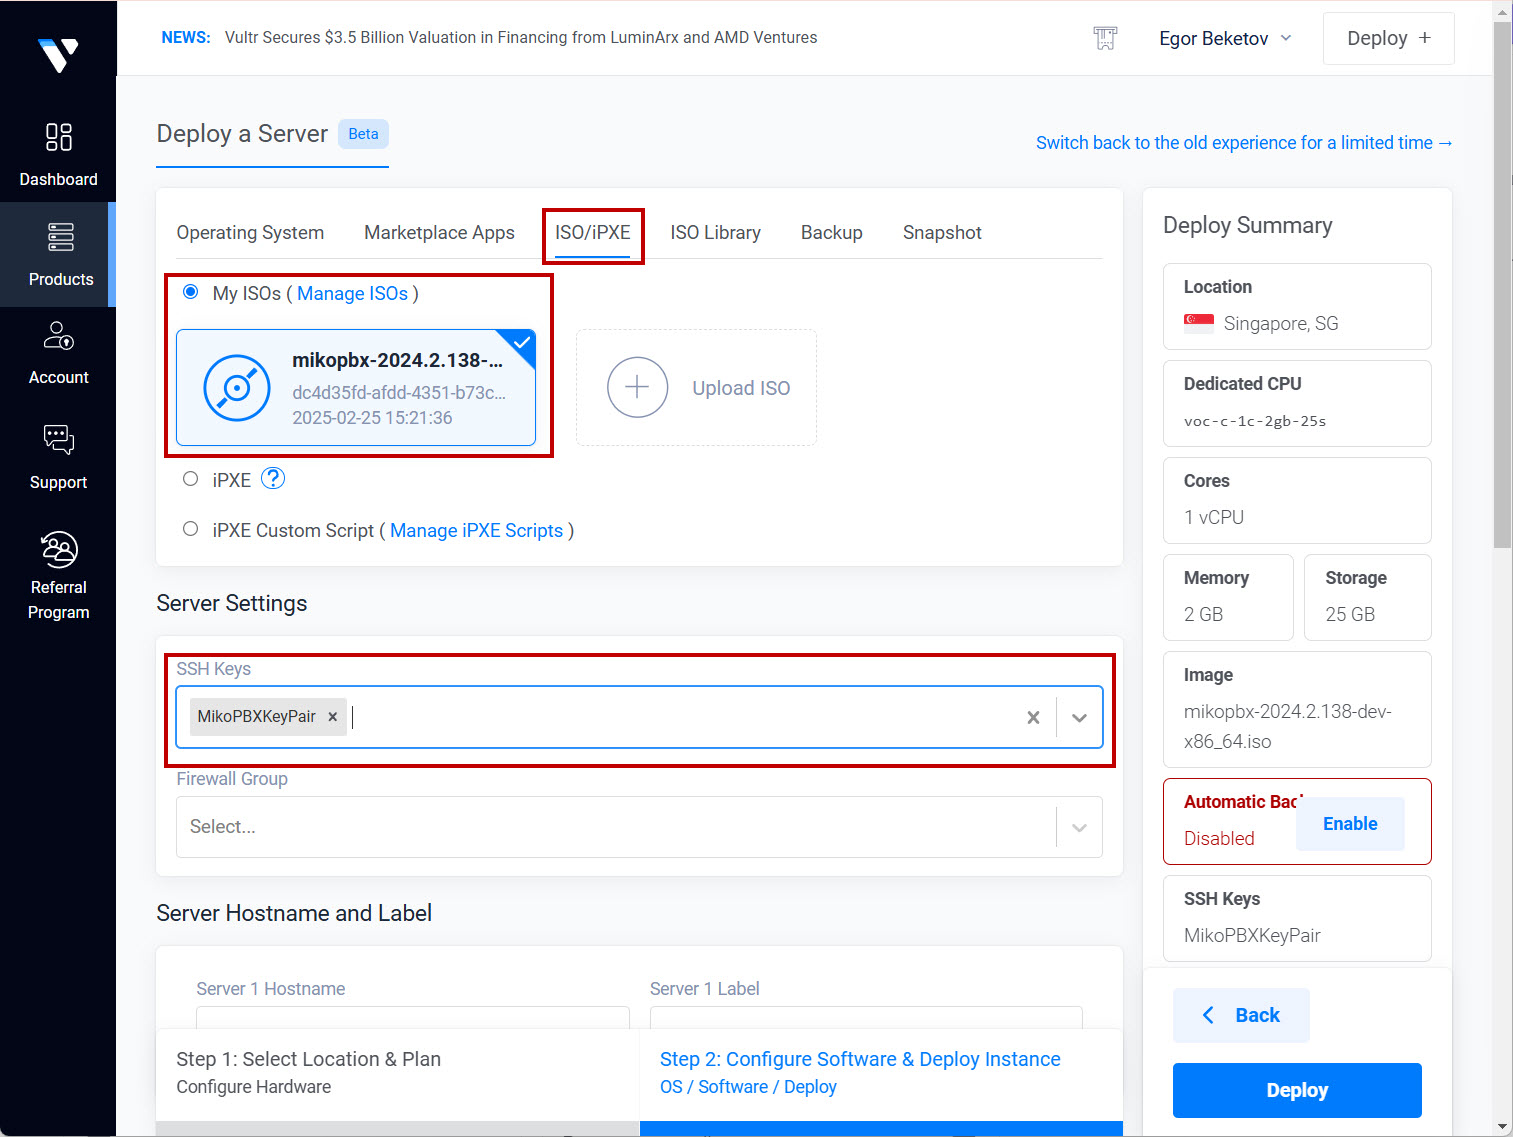Viewport: 1513px width, 1137px height.
Task: Select the iPXE radio button
Action: [191, 479]
